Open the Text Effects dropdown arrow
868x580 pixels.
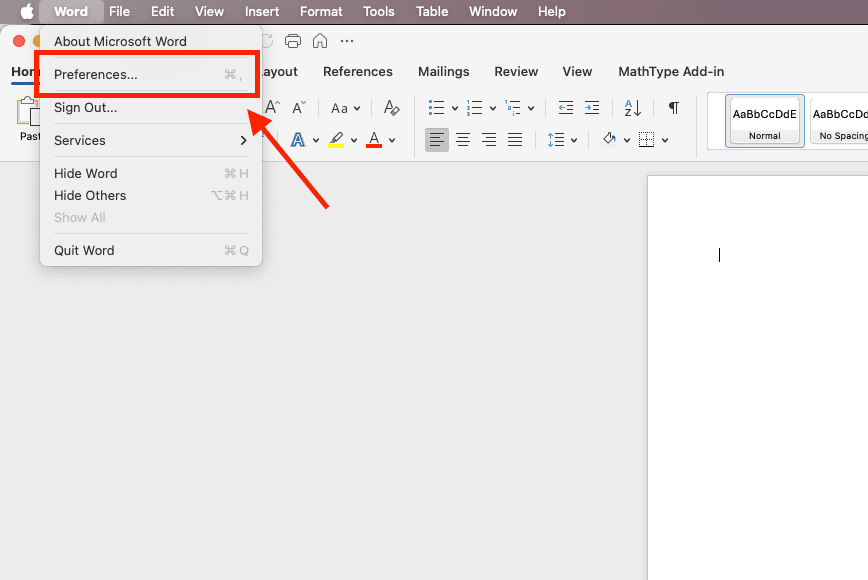316,141
